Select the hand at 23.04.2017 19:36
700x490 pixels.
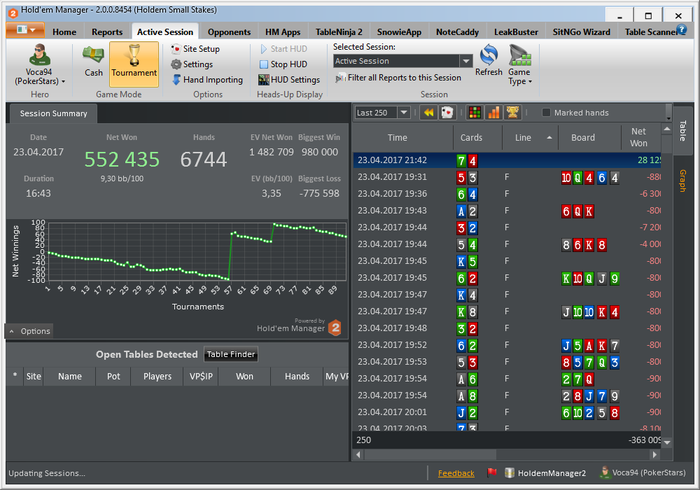tap(507, 194)
